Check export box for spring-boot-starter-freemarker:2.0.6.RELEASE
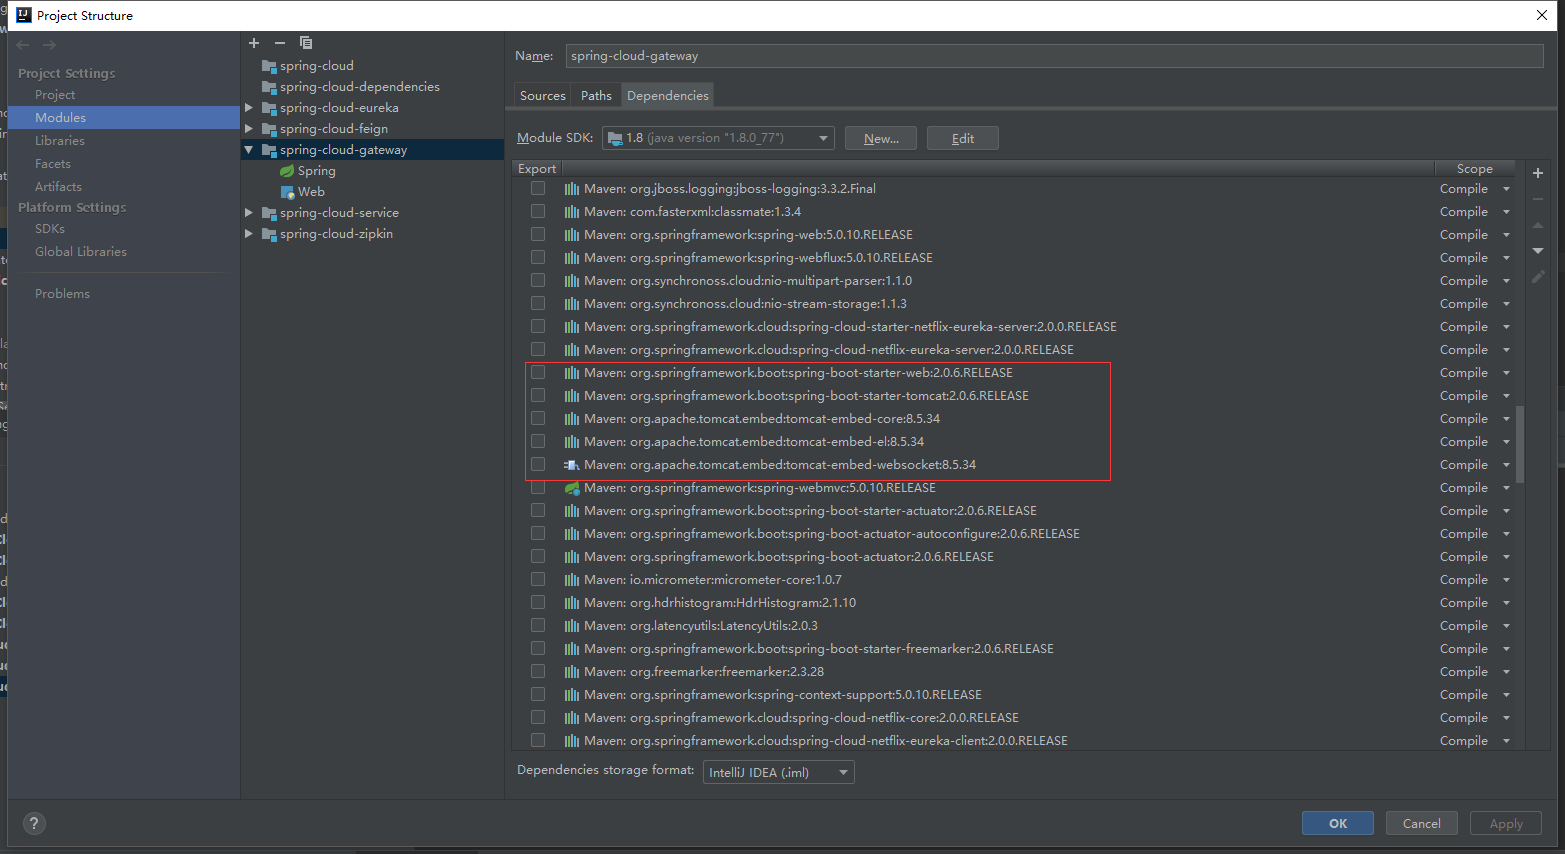 (538, 648)
